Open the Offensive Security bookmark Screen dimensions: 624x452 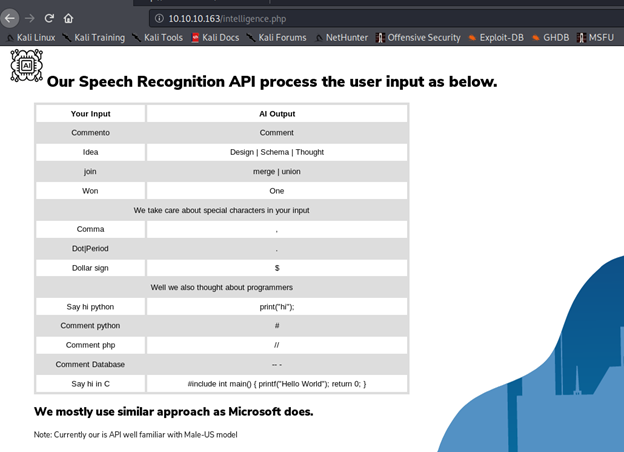coord(418,38)
